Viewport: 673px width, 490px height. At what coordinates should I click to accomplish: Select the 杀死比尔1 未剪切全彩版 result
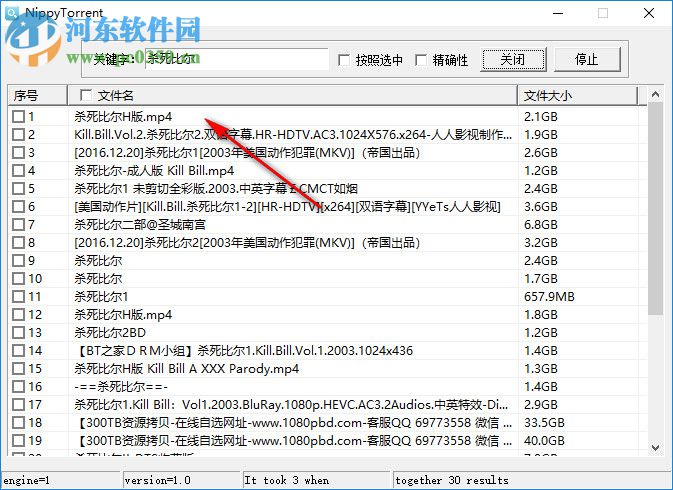click(216, 189)
